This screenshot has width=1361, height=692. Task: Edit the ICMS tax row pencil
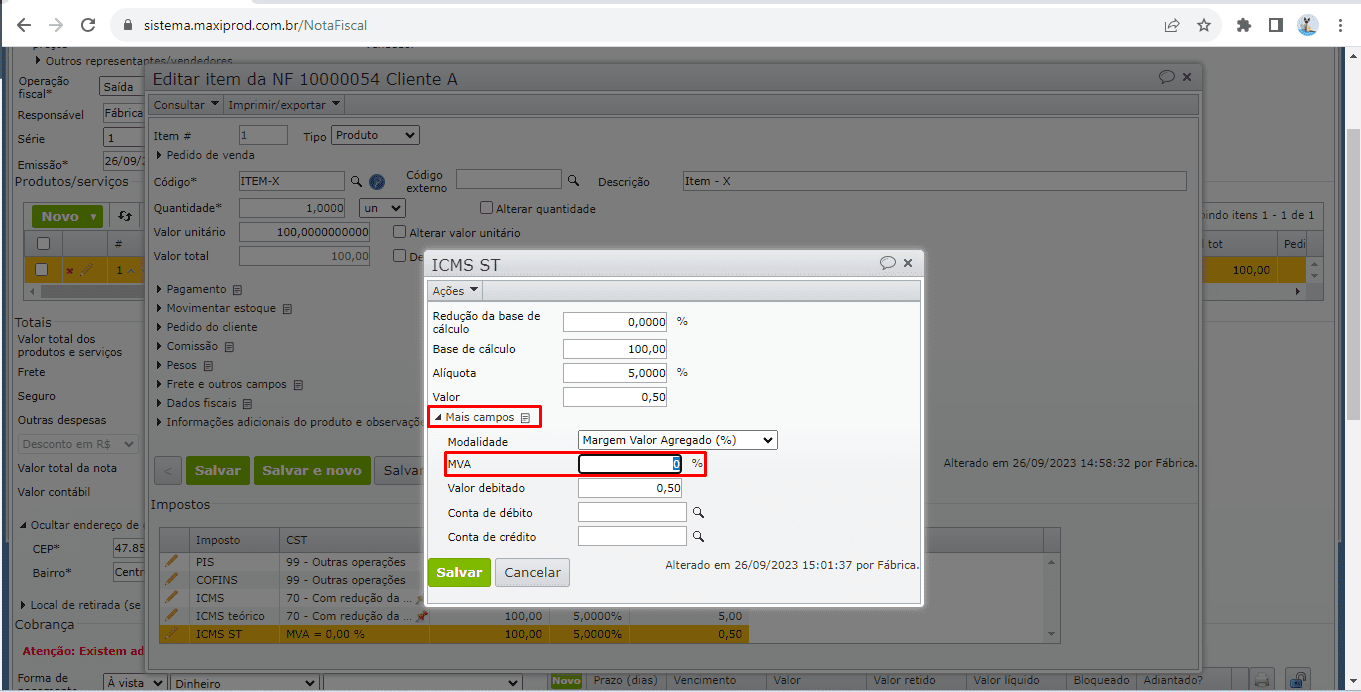(x=172, y=597)
